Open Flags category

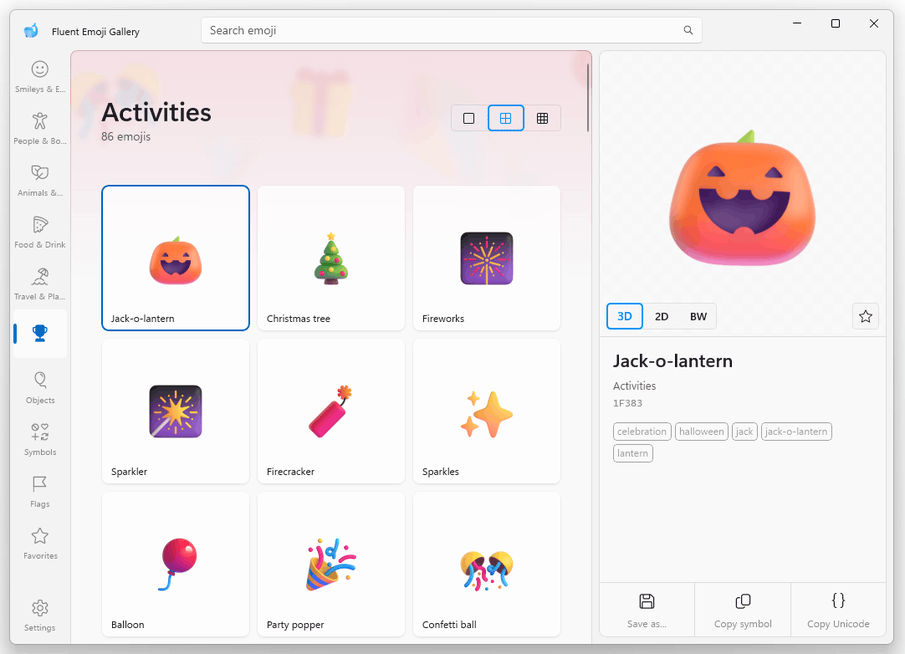tap(40, 492)
